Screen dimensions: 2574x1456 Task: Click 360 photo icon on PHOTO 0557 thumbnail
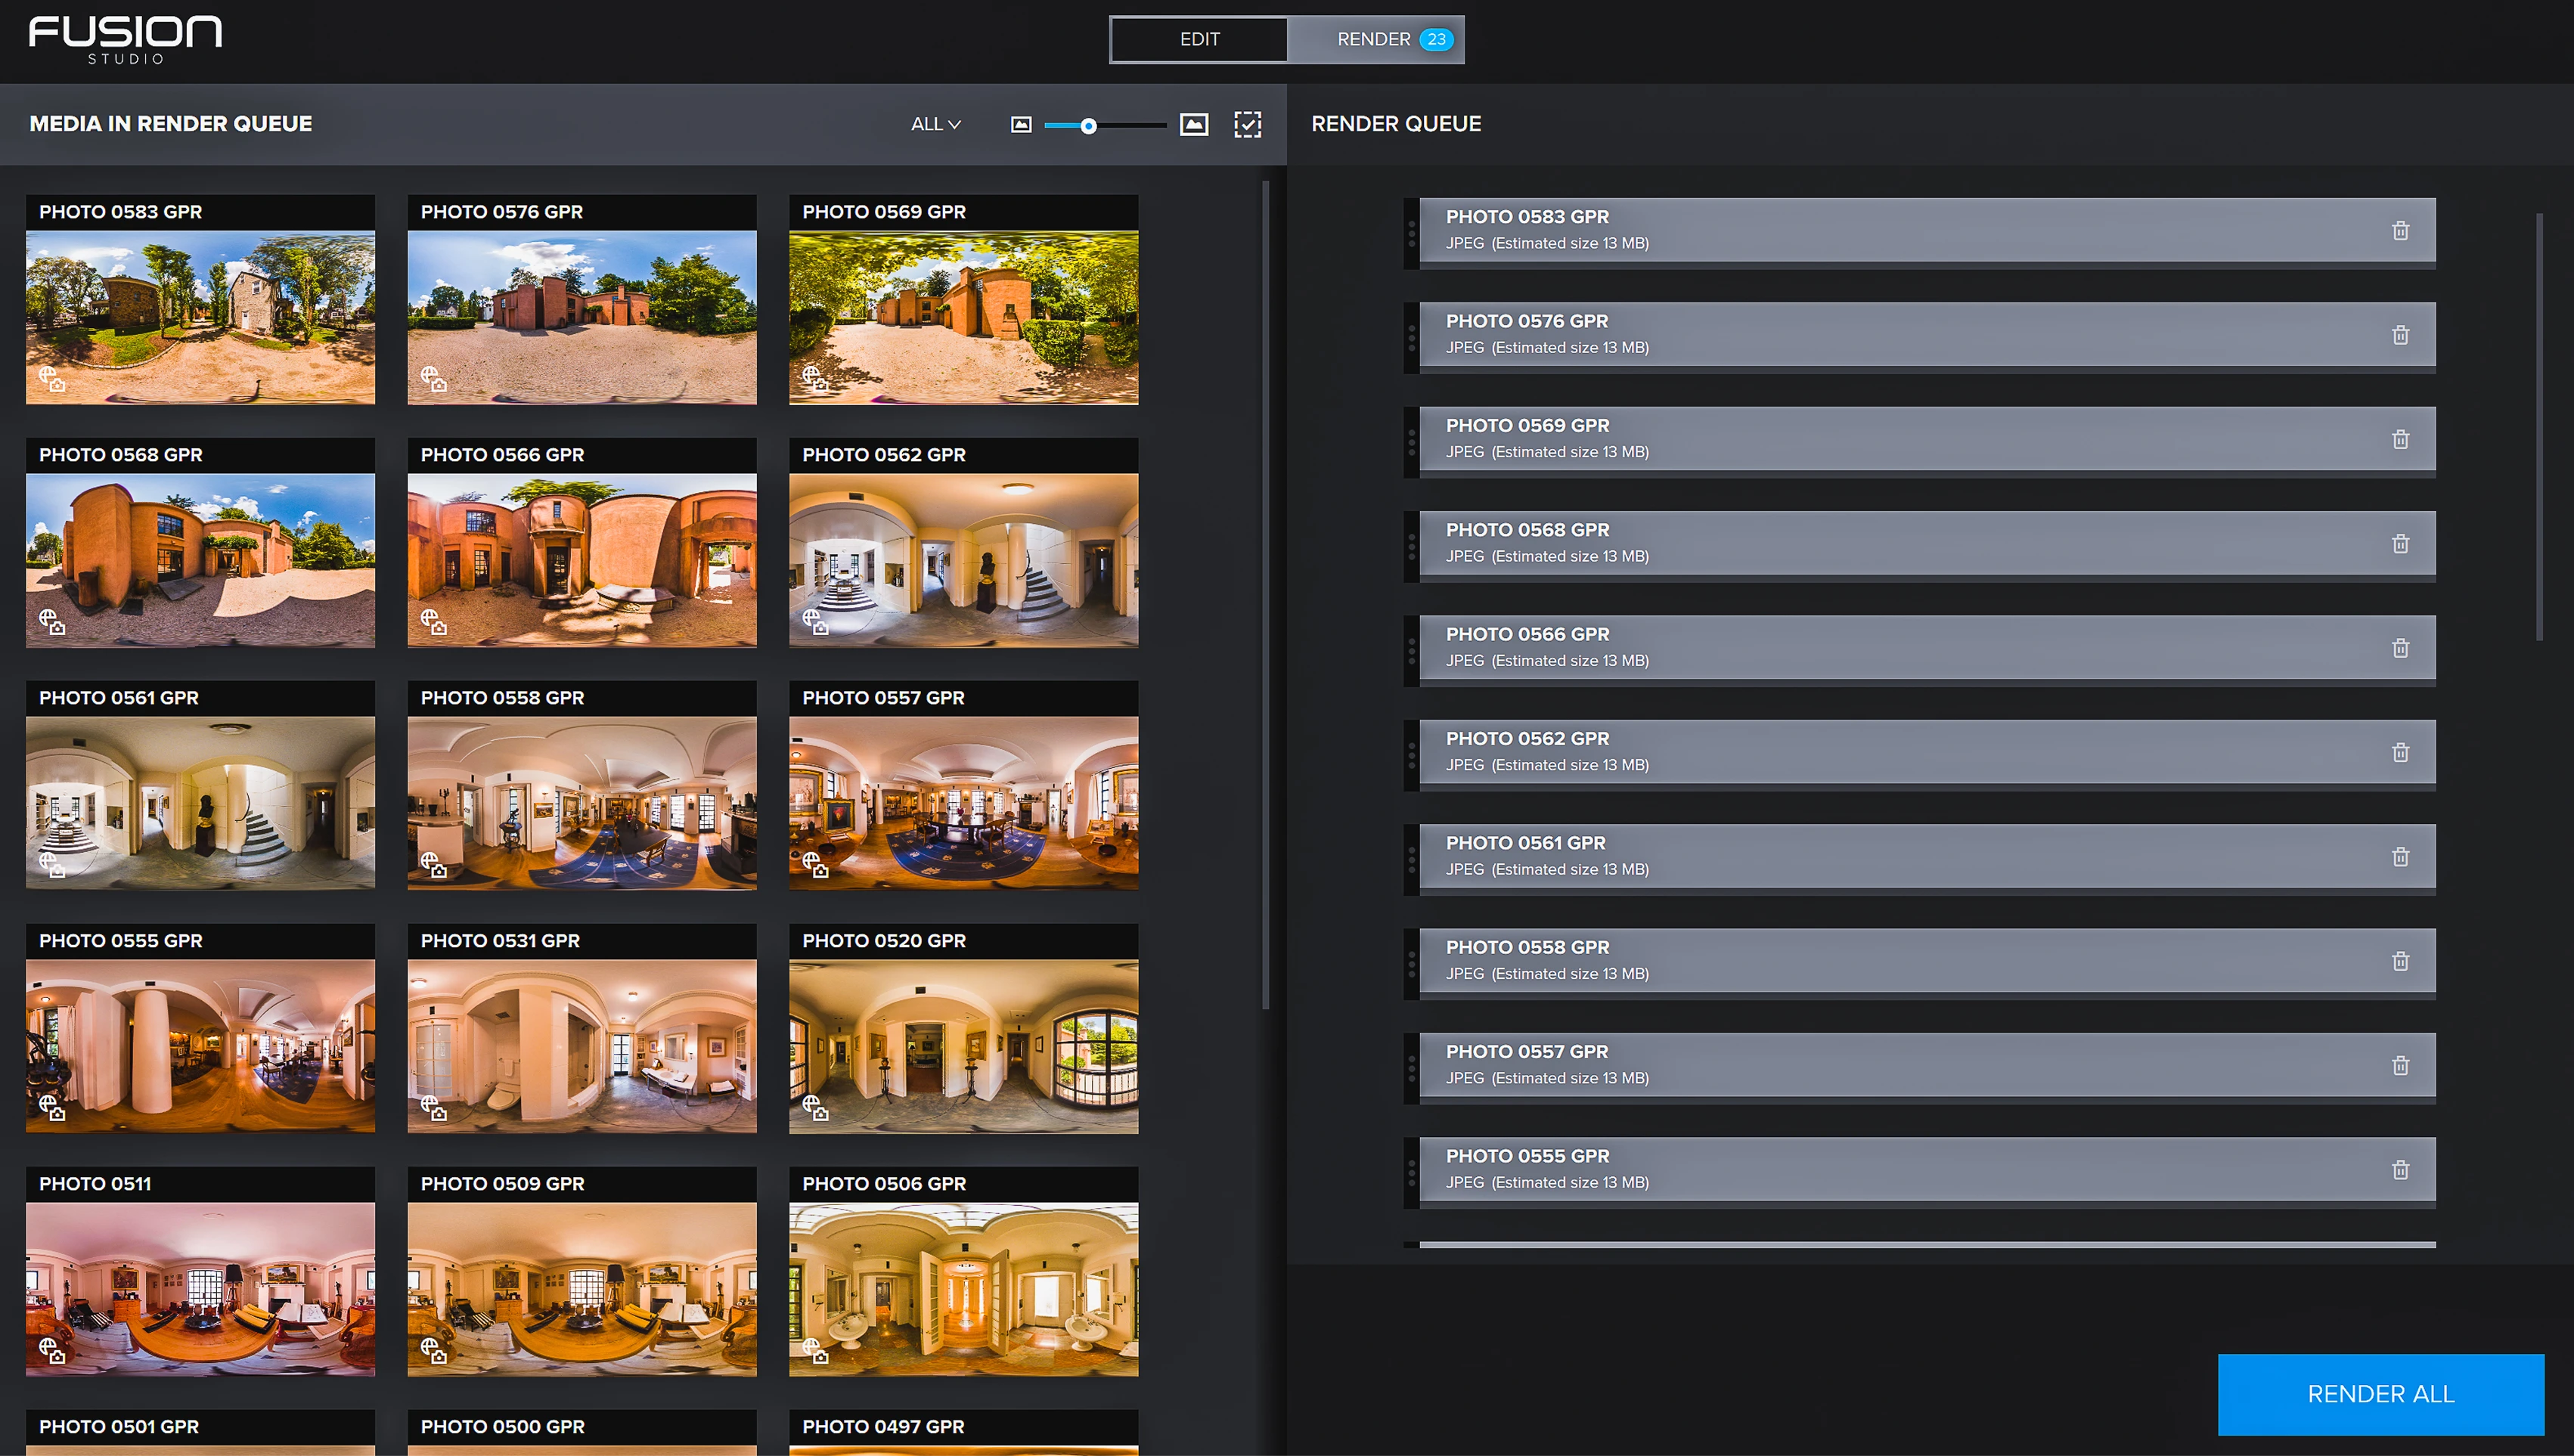(815, 865)
